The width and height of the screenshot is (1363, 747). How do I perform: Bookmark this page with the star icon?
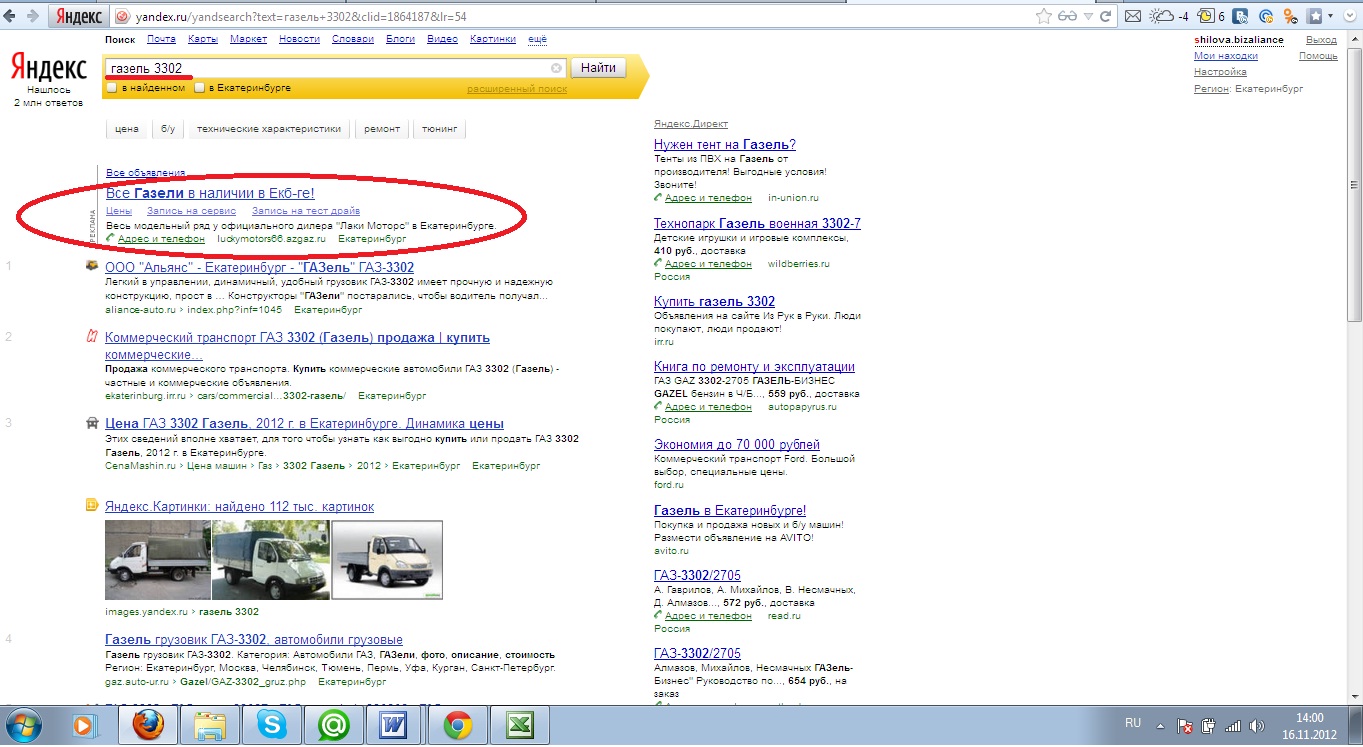(1044, 17)
